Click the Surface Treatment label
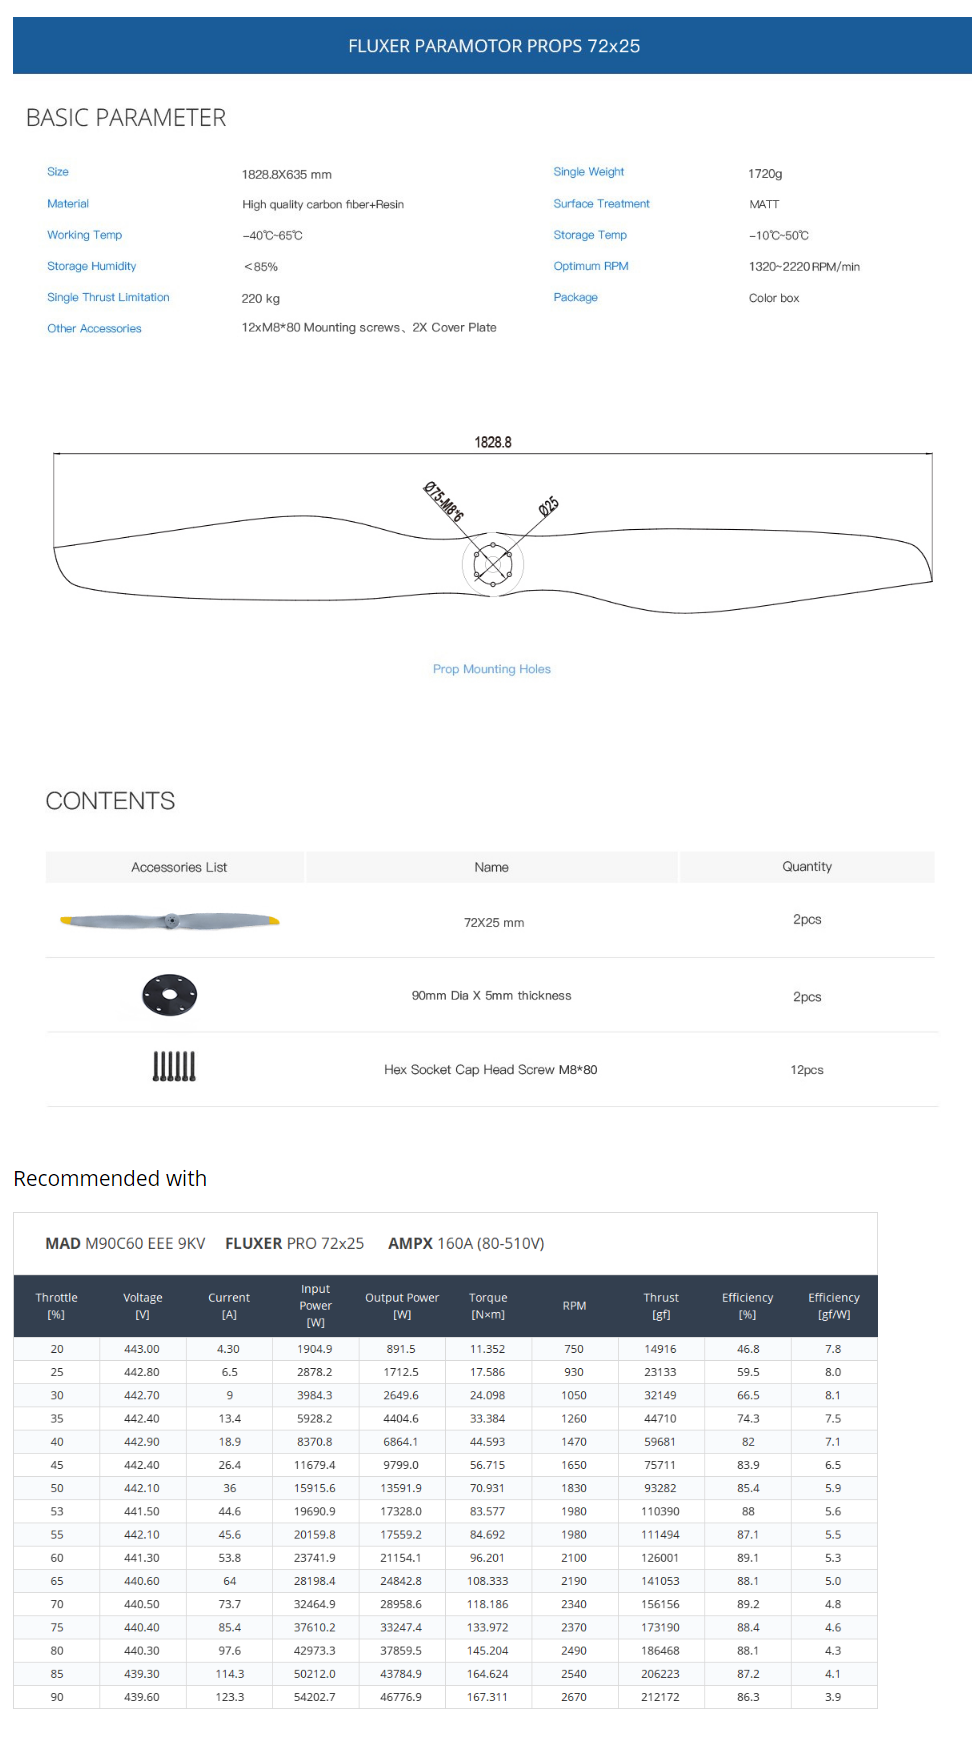The height and width of the screenshot is (1748, 972). 601,204
